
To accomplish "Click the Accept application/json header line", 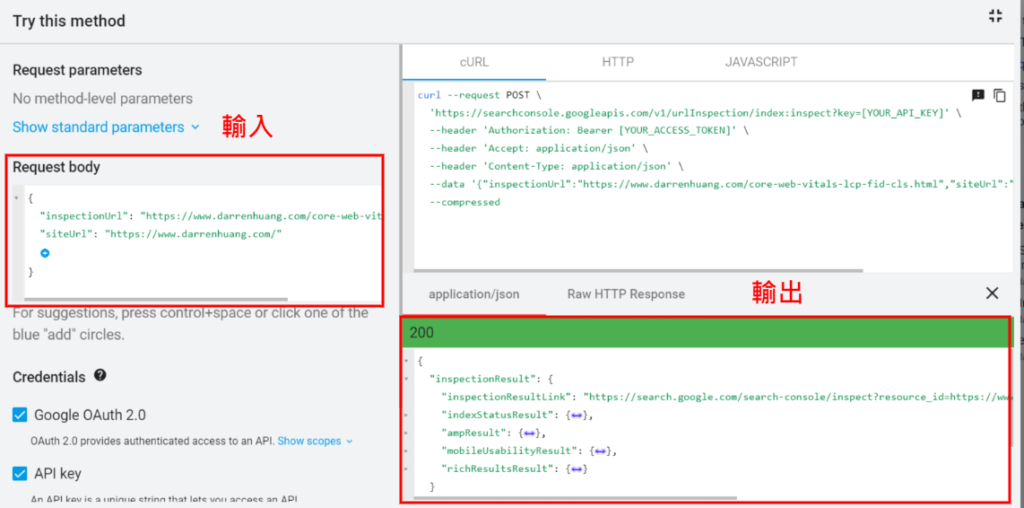I will pos(540,149).
